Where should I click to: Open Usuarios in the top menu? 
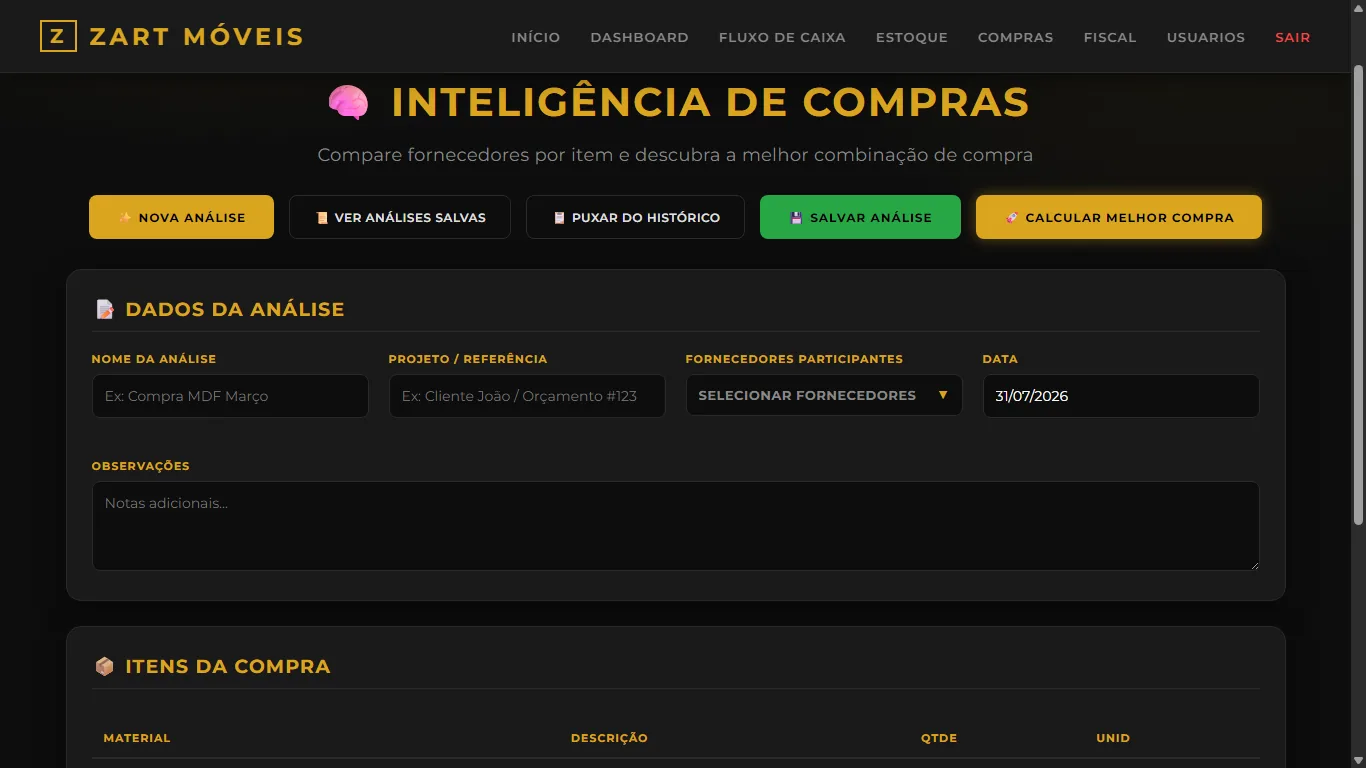pos(1206,37)
